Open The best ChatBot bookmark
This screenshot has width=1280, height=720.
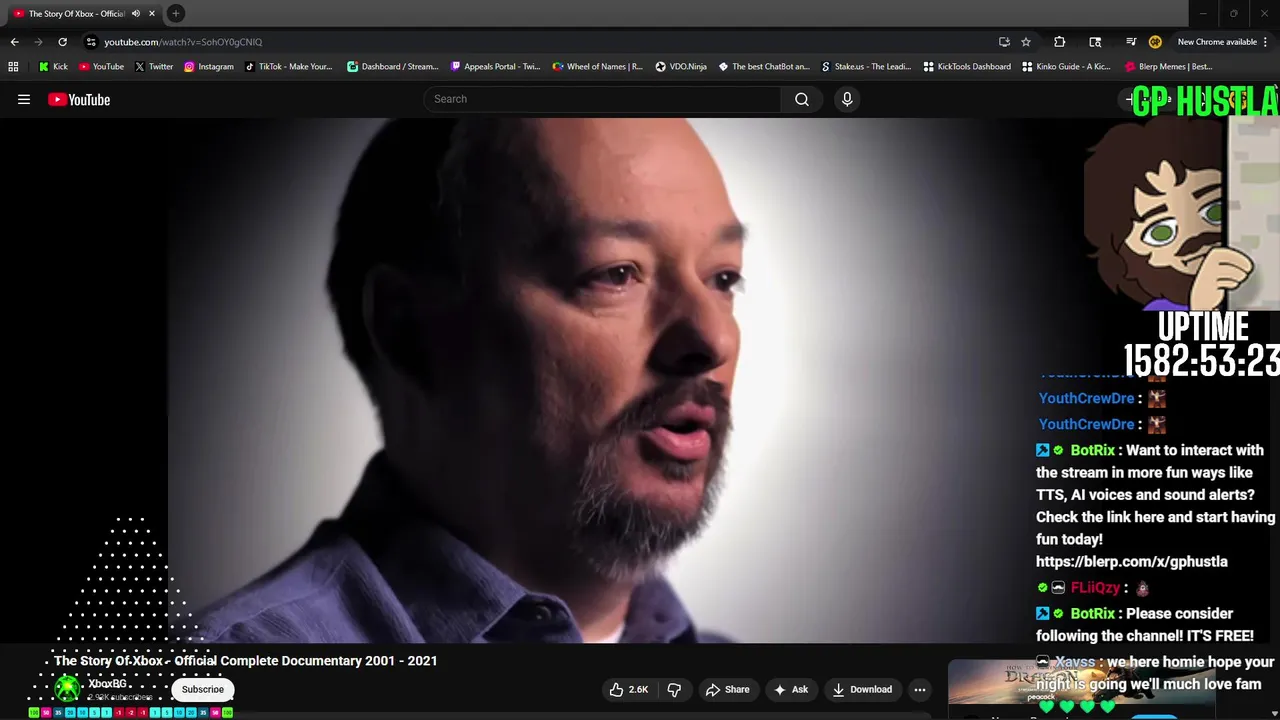coord(764,67)
